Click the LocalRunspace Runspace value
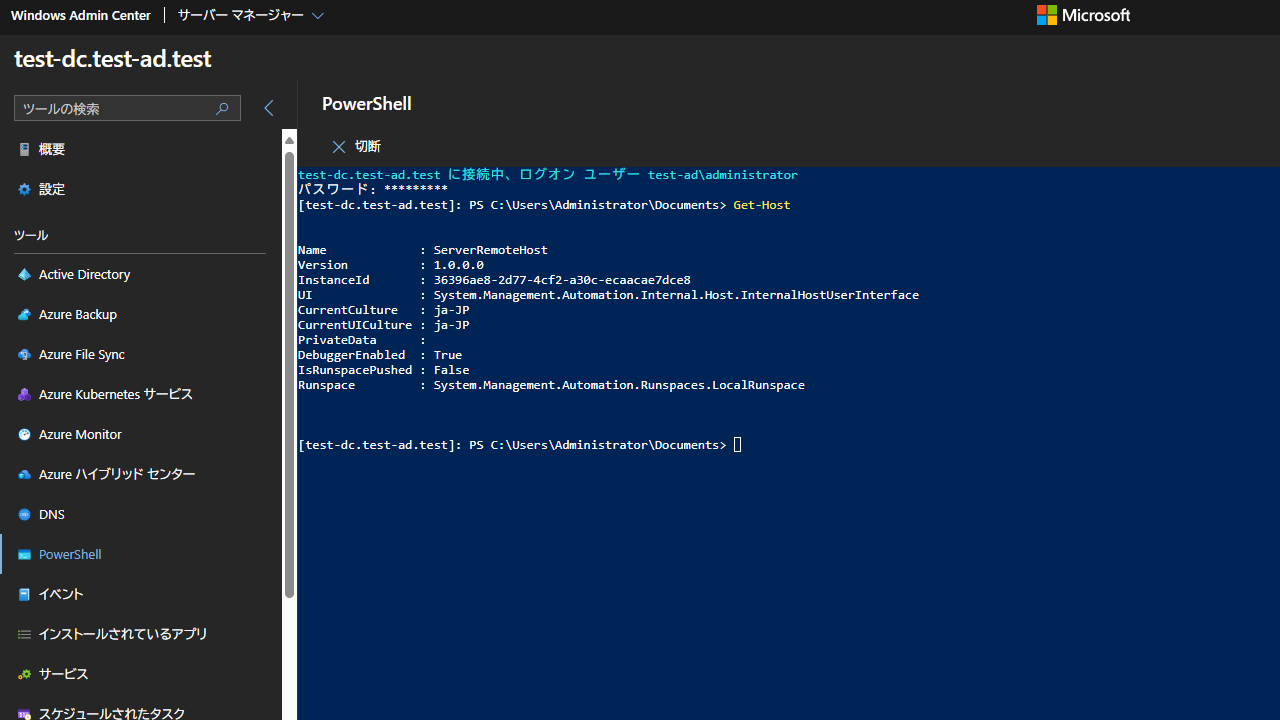The width and height of the screenshot is (1280, 720). pos(619,385)
